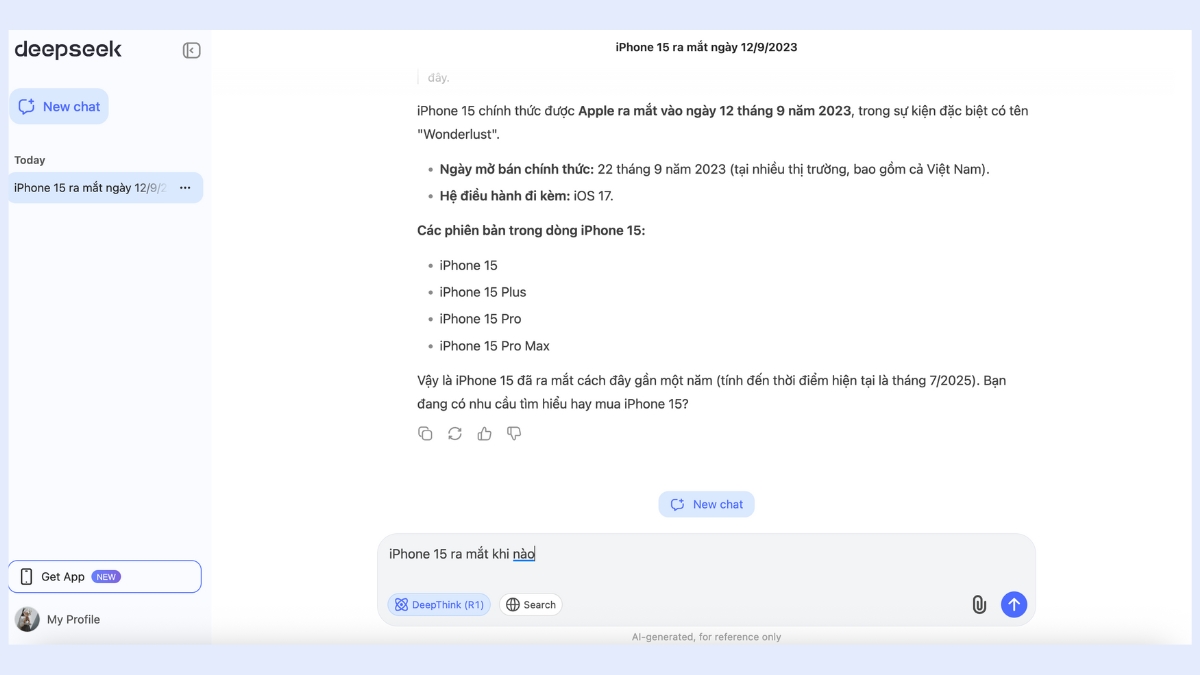Click New chat button below the response

pos(707,505)
